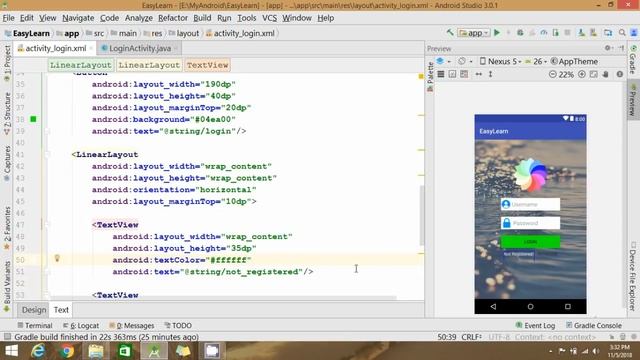Open the orientation dropdown in preview
The width and height of the screenshot is (640, 360).
[464, 61]
